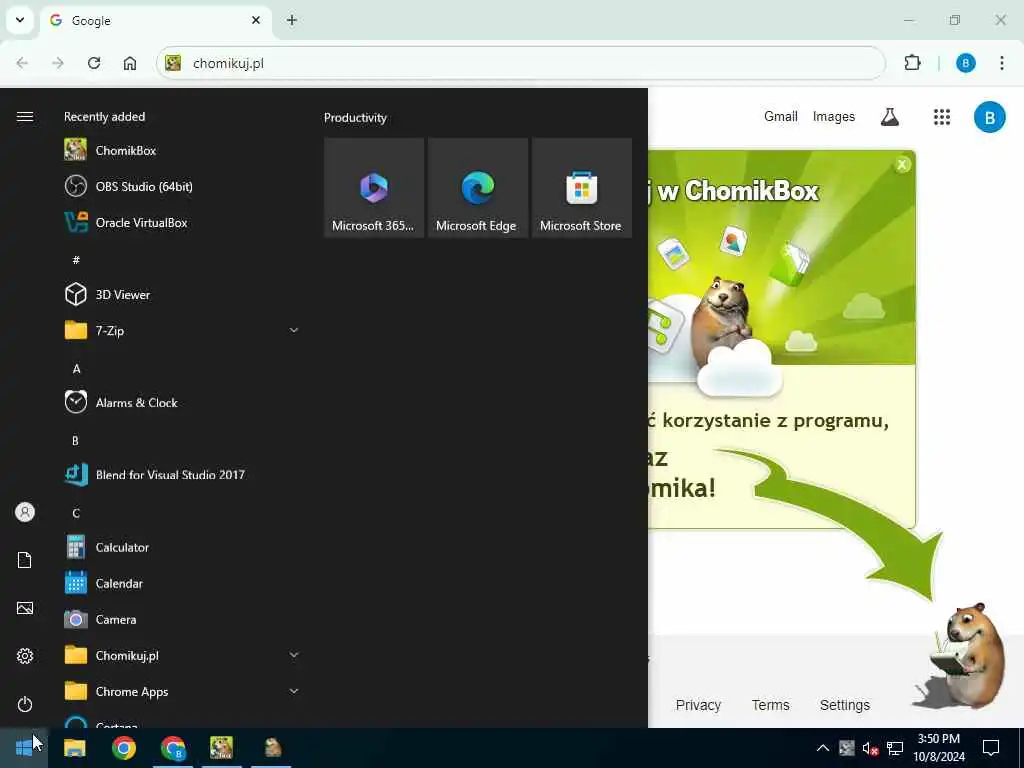Open notification center on taskbar

tap(991, 748)
